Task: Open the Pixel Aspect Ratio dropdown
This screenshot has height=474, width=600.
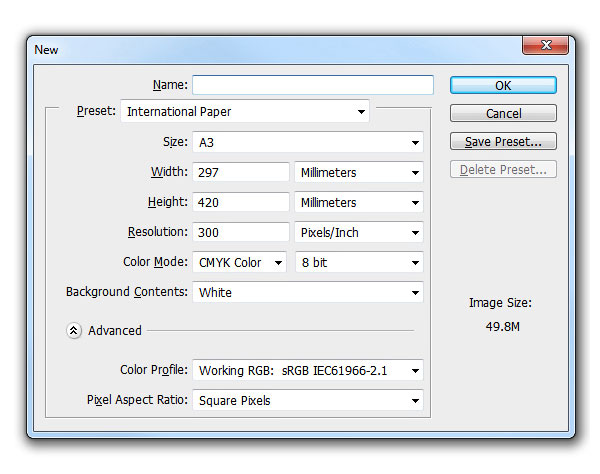Action: 308,400
